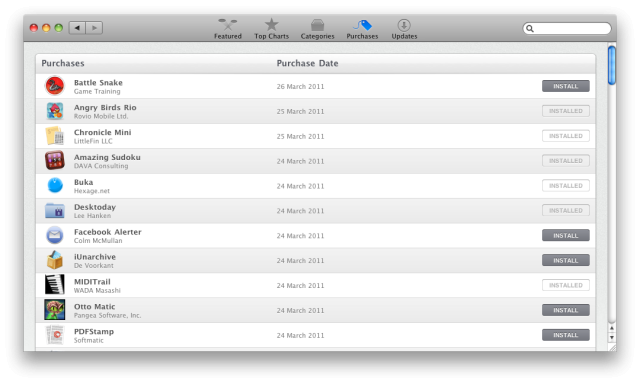
Task: Install Facebook Alerter
Action: tap(565, 235)
